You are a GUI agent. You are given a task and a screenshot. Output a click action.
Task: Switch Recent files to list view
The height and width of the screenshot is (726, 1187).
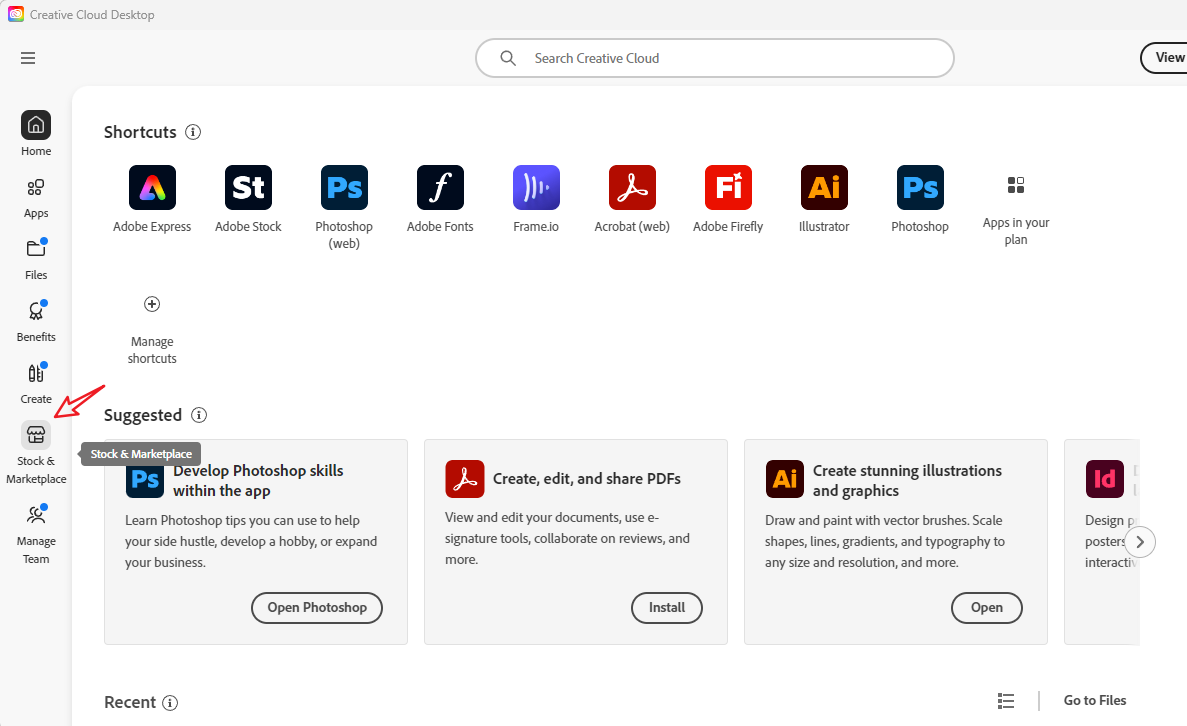pos(1006,701)
